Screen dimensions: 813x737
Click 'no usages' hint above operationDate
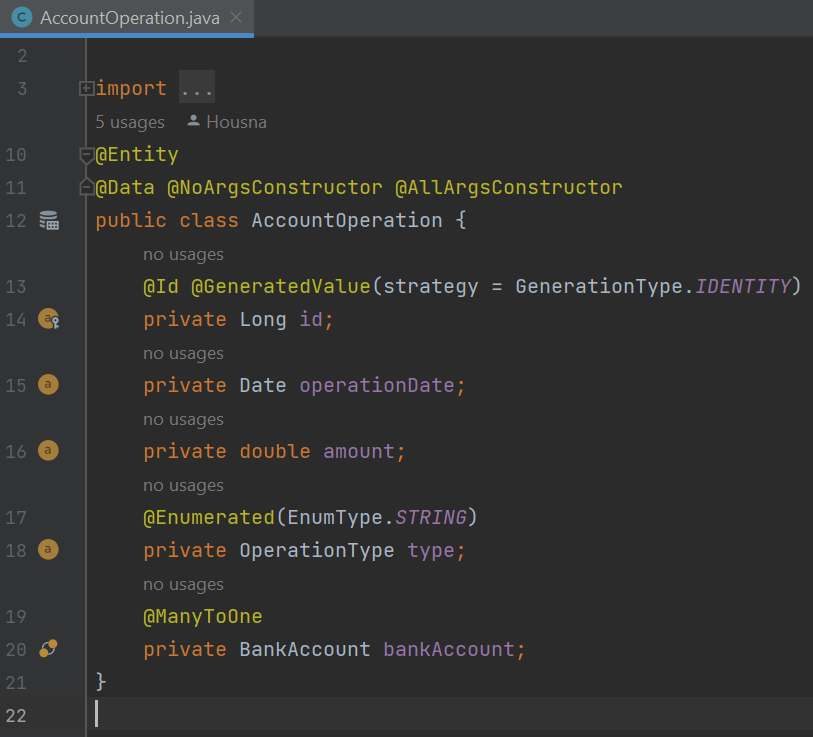(x=184, y=354)
